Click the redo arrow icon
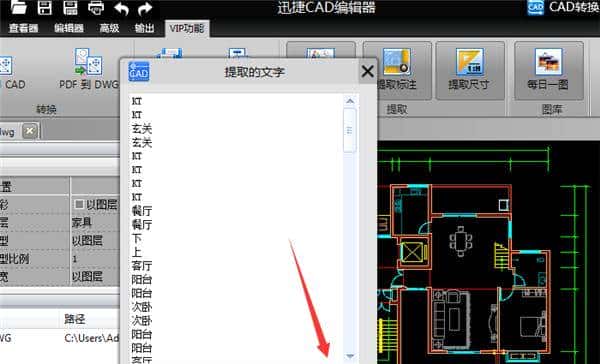Viewport: 600px width, 364px height. (145, 8)
